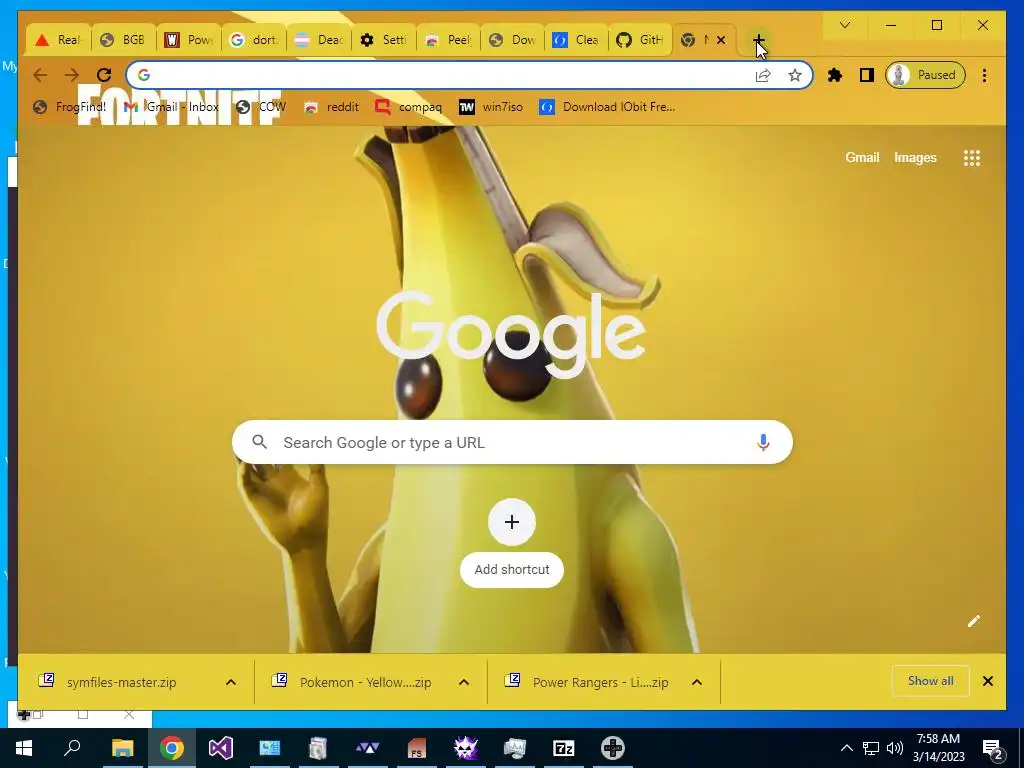Click the Gmail link on the page
Screen dimensions: 1024x768
[862, 157]
